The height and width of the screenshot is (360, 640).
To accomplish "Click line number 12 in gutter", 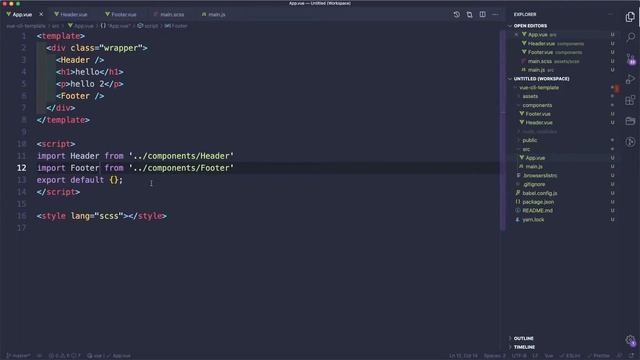I will pyautogui.click(x=21, y=168).
